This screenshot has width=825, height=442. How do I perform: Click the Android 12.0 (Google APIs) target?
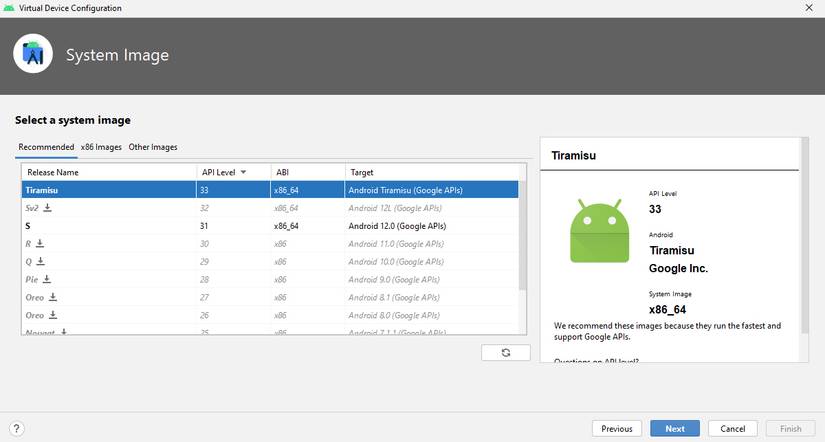click(397, 226)
